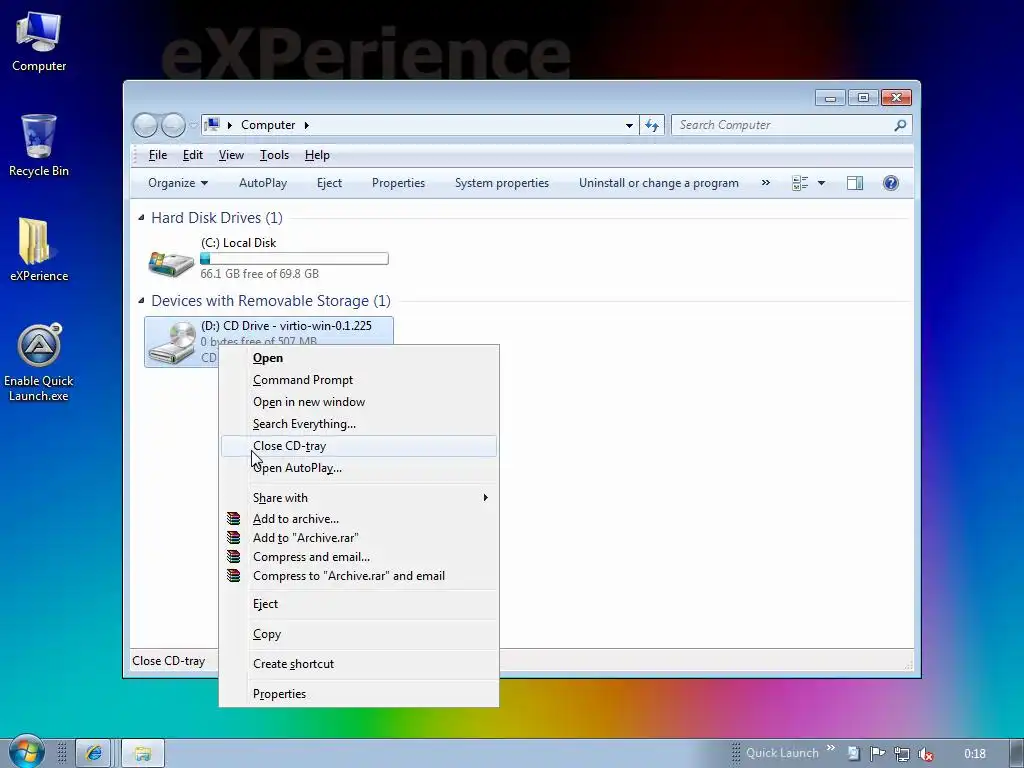
Task: Click the Quick Launch toolbar label
Action: click(782, 753)
